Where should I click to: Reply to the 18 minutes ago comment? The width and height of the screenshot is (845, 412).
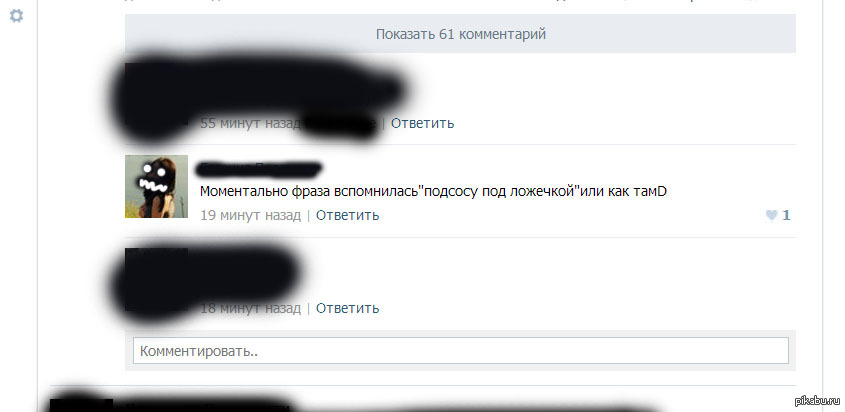[348, 308]
